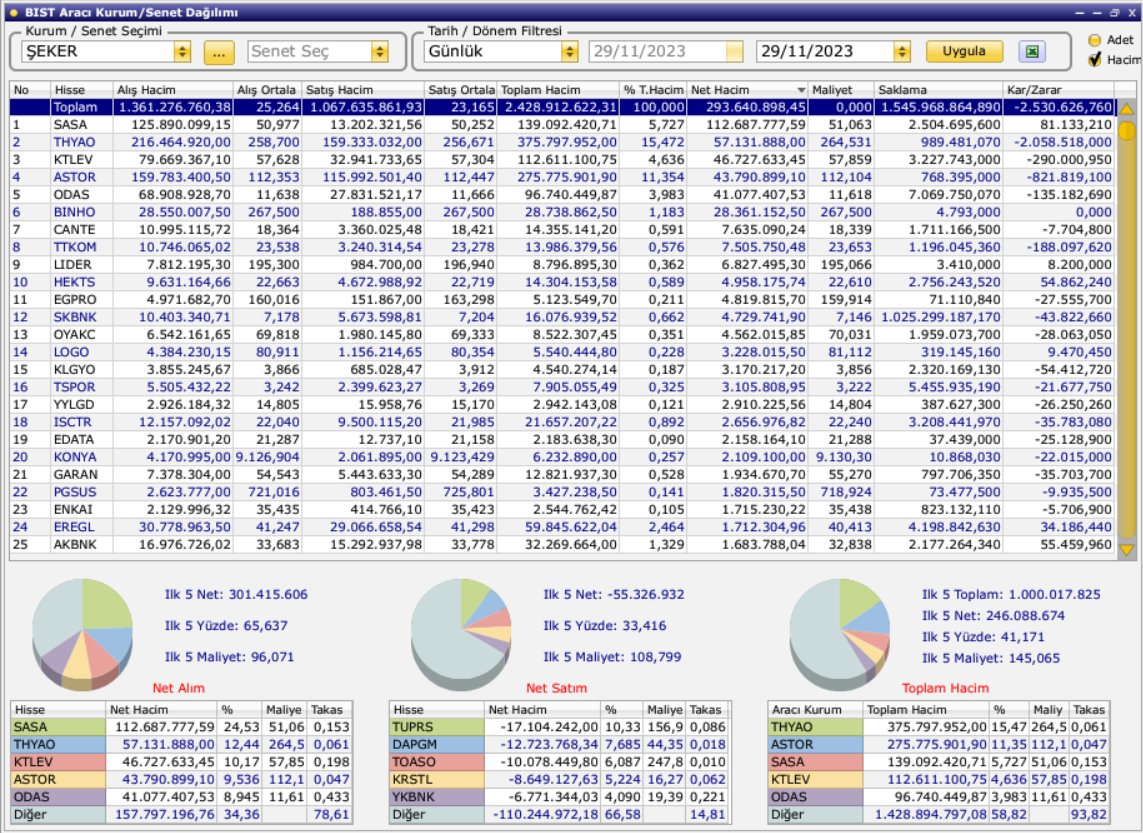Click the sort arrow on Net Hacim header

pos(801,90)
